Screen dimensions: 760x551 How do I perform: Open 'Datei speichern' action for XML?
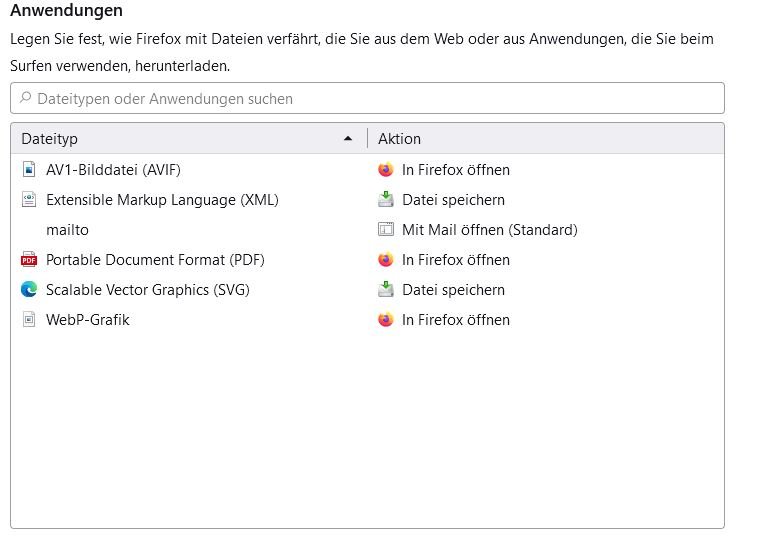tap(546, 200)
